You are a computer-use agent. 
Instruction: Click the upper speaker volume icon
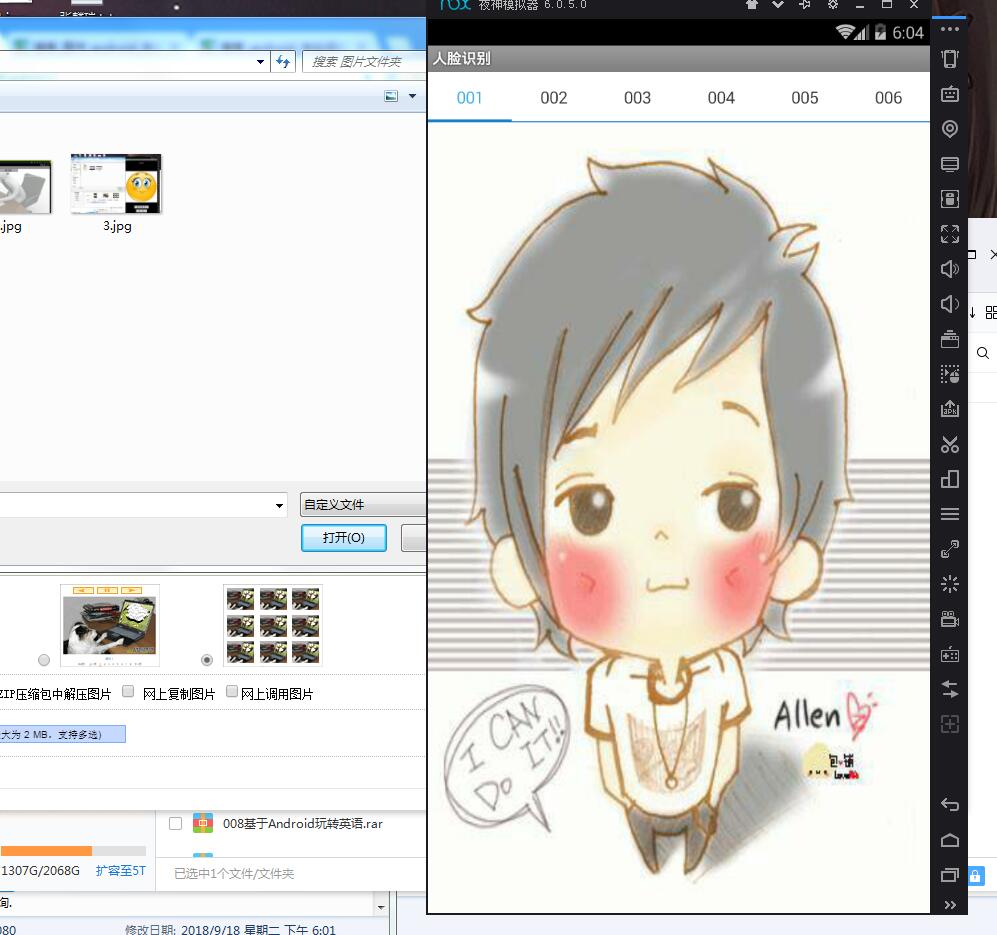950,268
